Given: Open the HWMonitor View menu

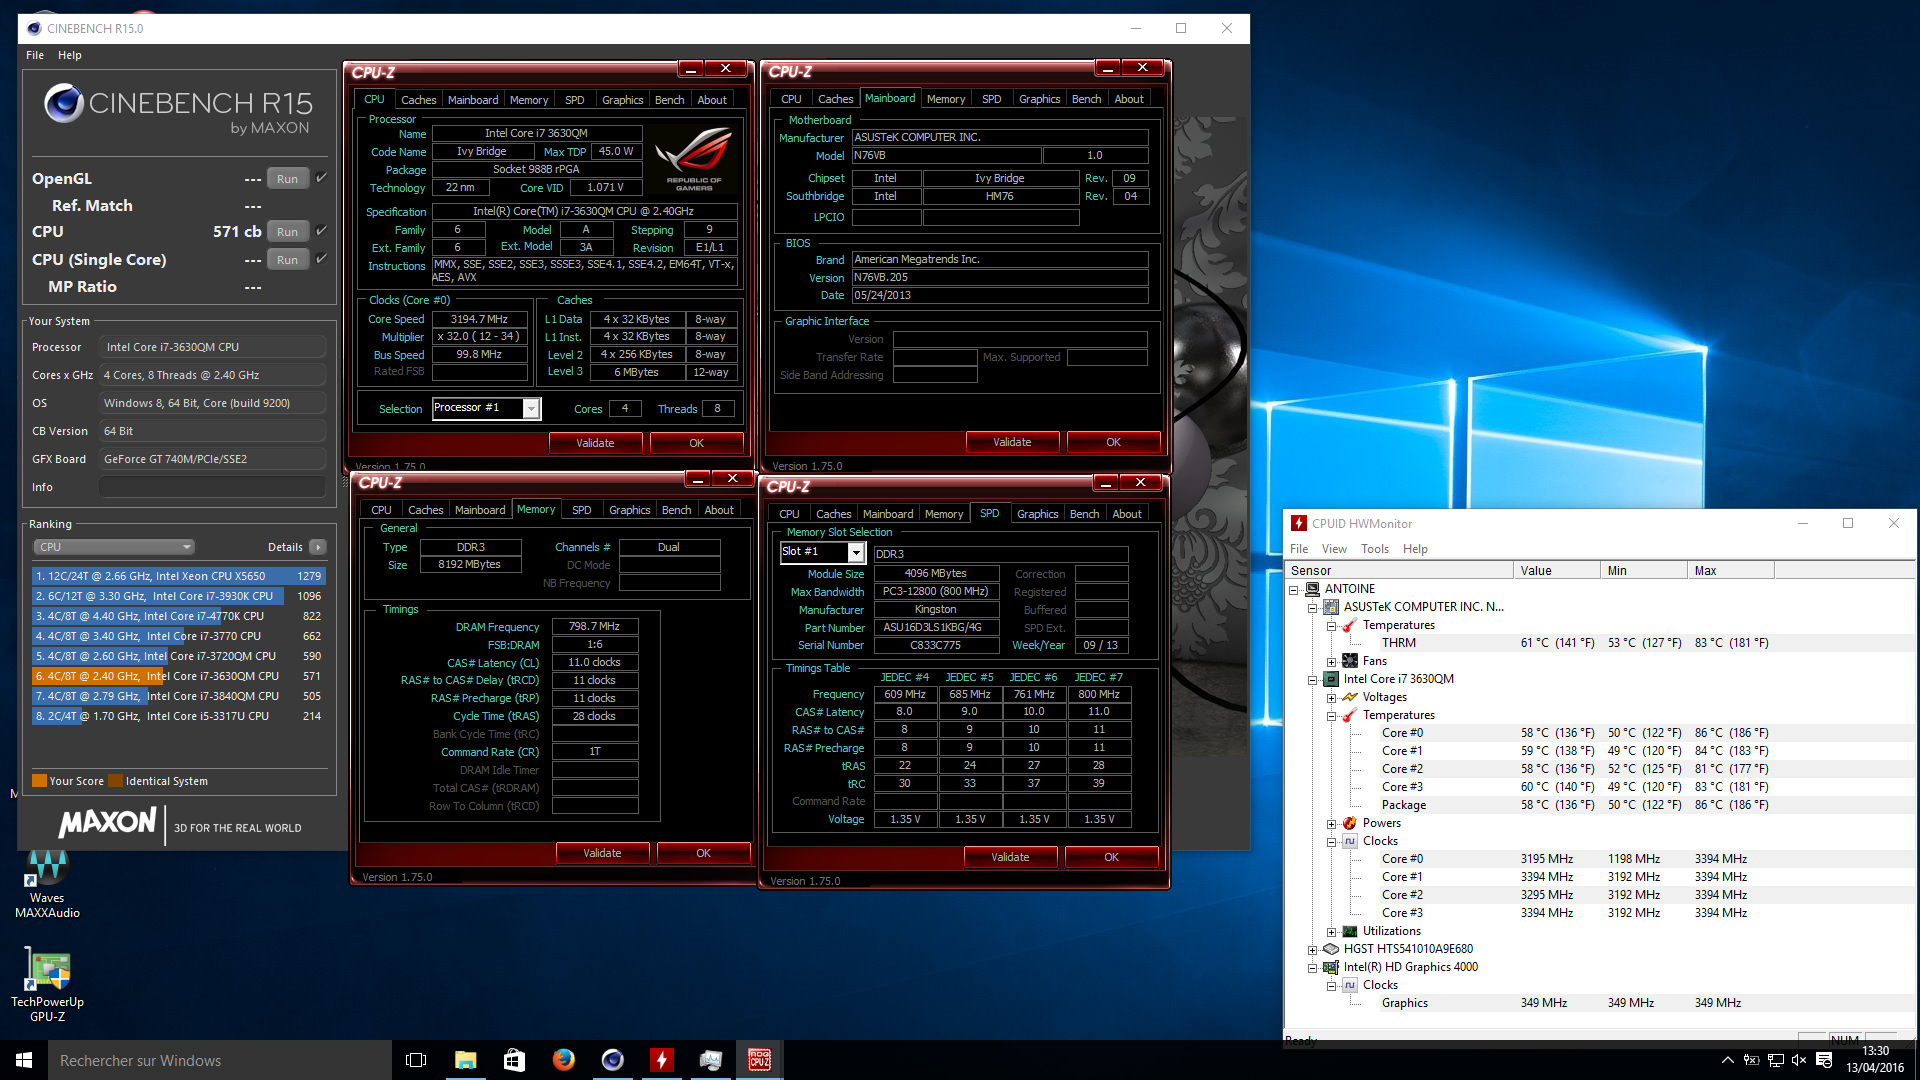Looking at the screenshot, I should pyautogui.click(x=1334, y=549).
